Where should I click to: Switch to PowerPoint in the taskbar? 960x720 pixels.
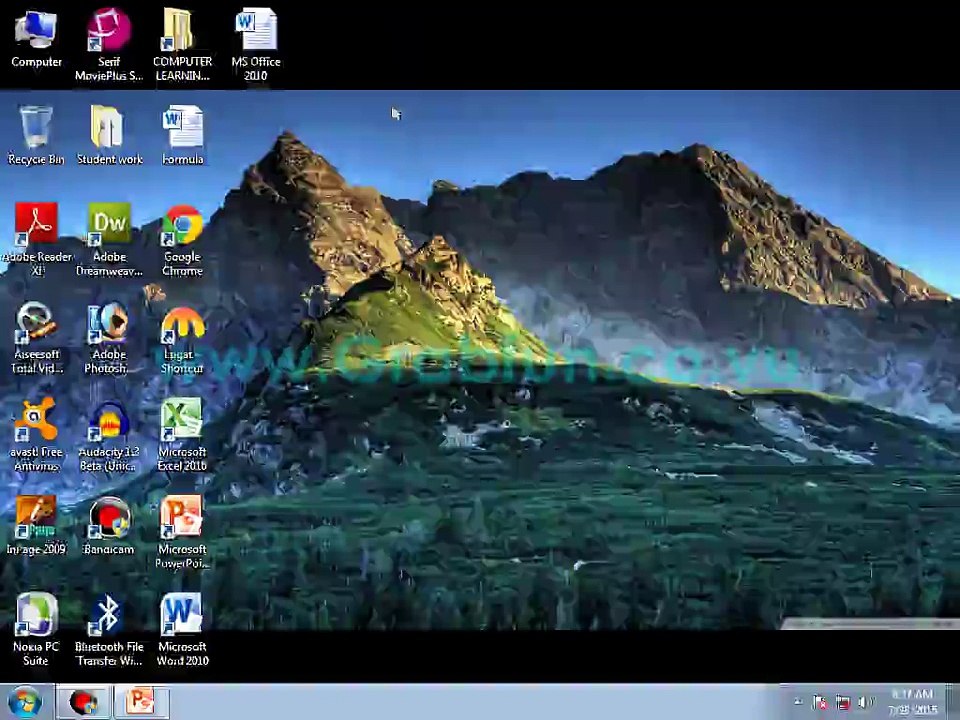[140, 702]
